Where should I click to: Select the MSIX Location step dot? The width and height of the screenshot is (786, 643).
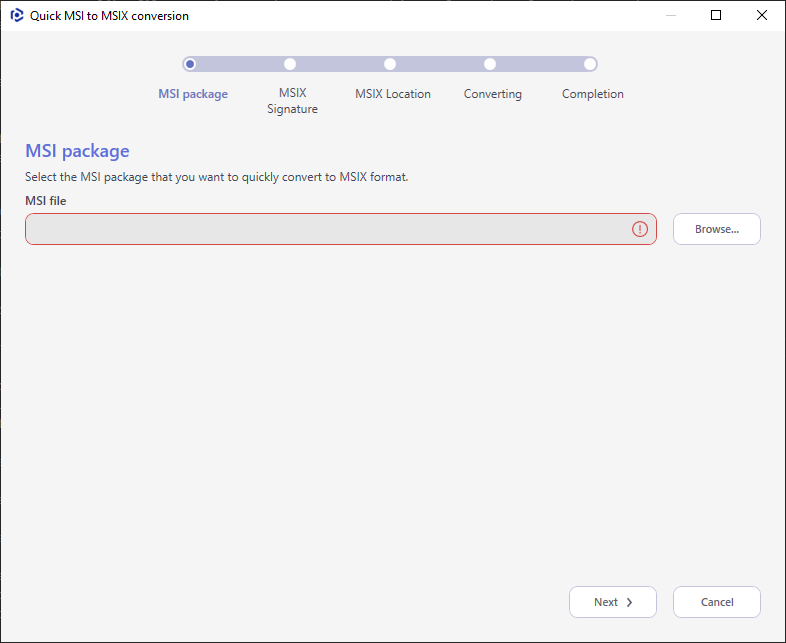click(390, 64)
